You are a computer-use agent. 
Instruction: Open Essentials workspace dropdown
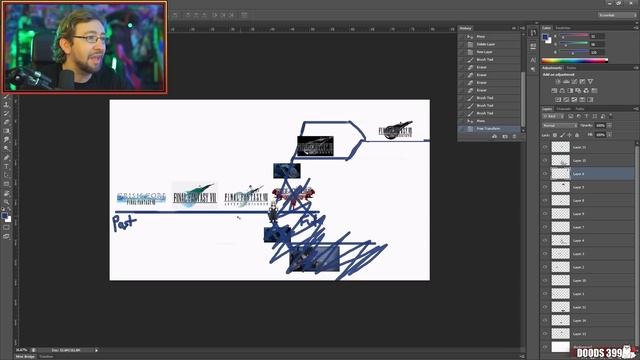point(617,15)
